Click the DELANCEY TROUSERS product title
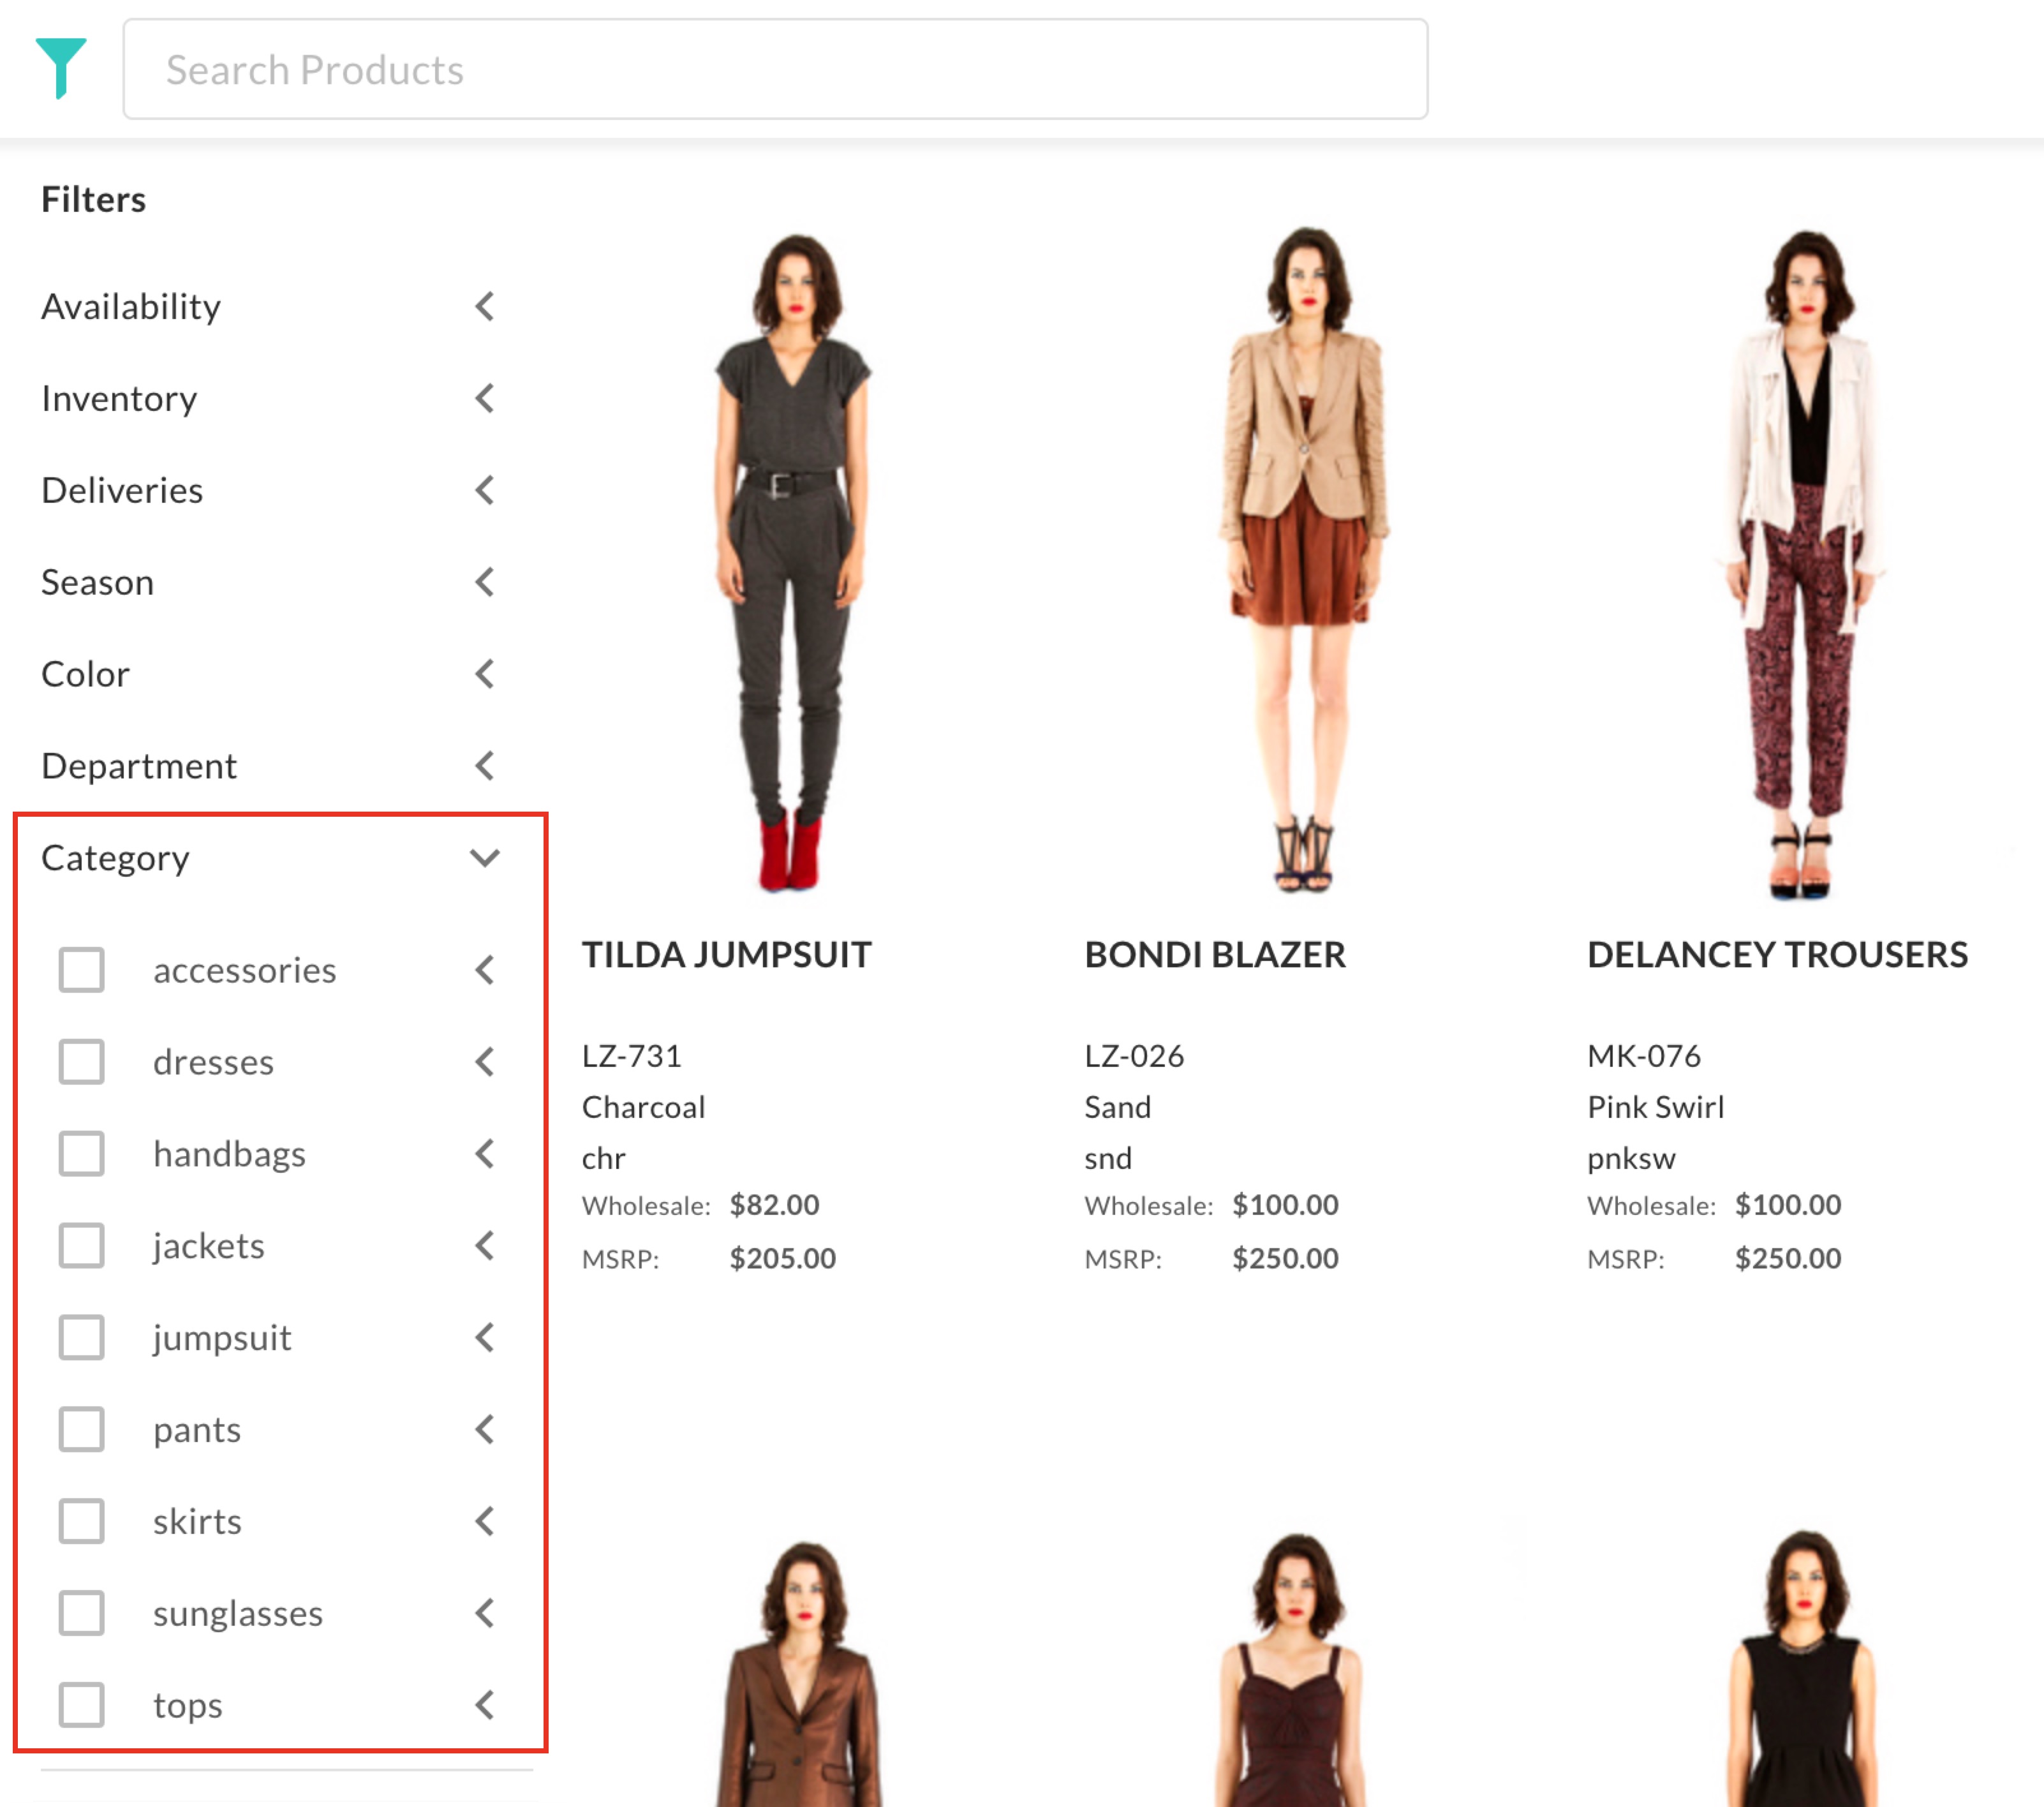 tap(1777, 955)
